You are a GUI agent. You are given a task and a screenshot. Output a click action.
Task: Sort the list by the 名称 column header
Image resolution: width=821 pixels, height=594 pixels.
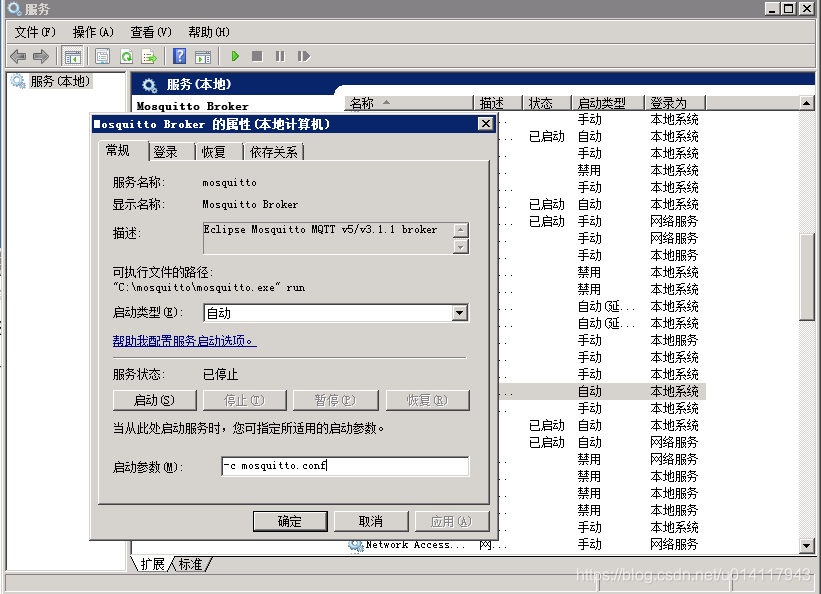409,103
